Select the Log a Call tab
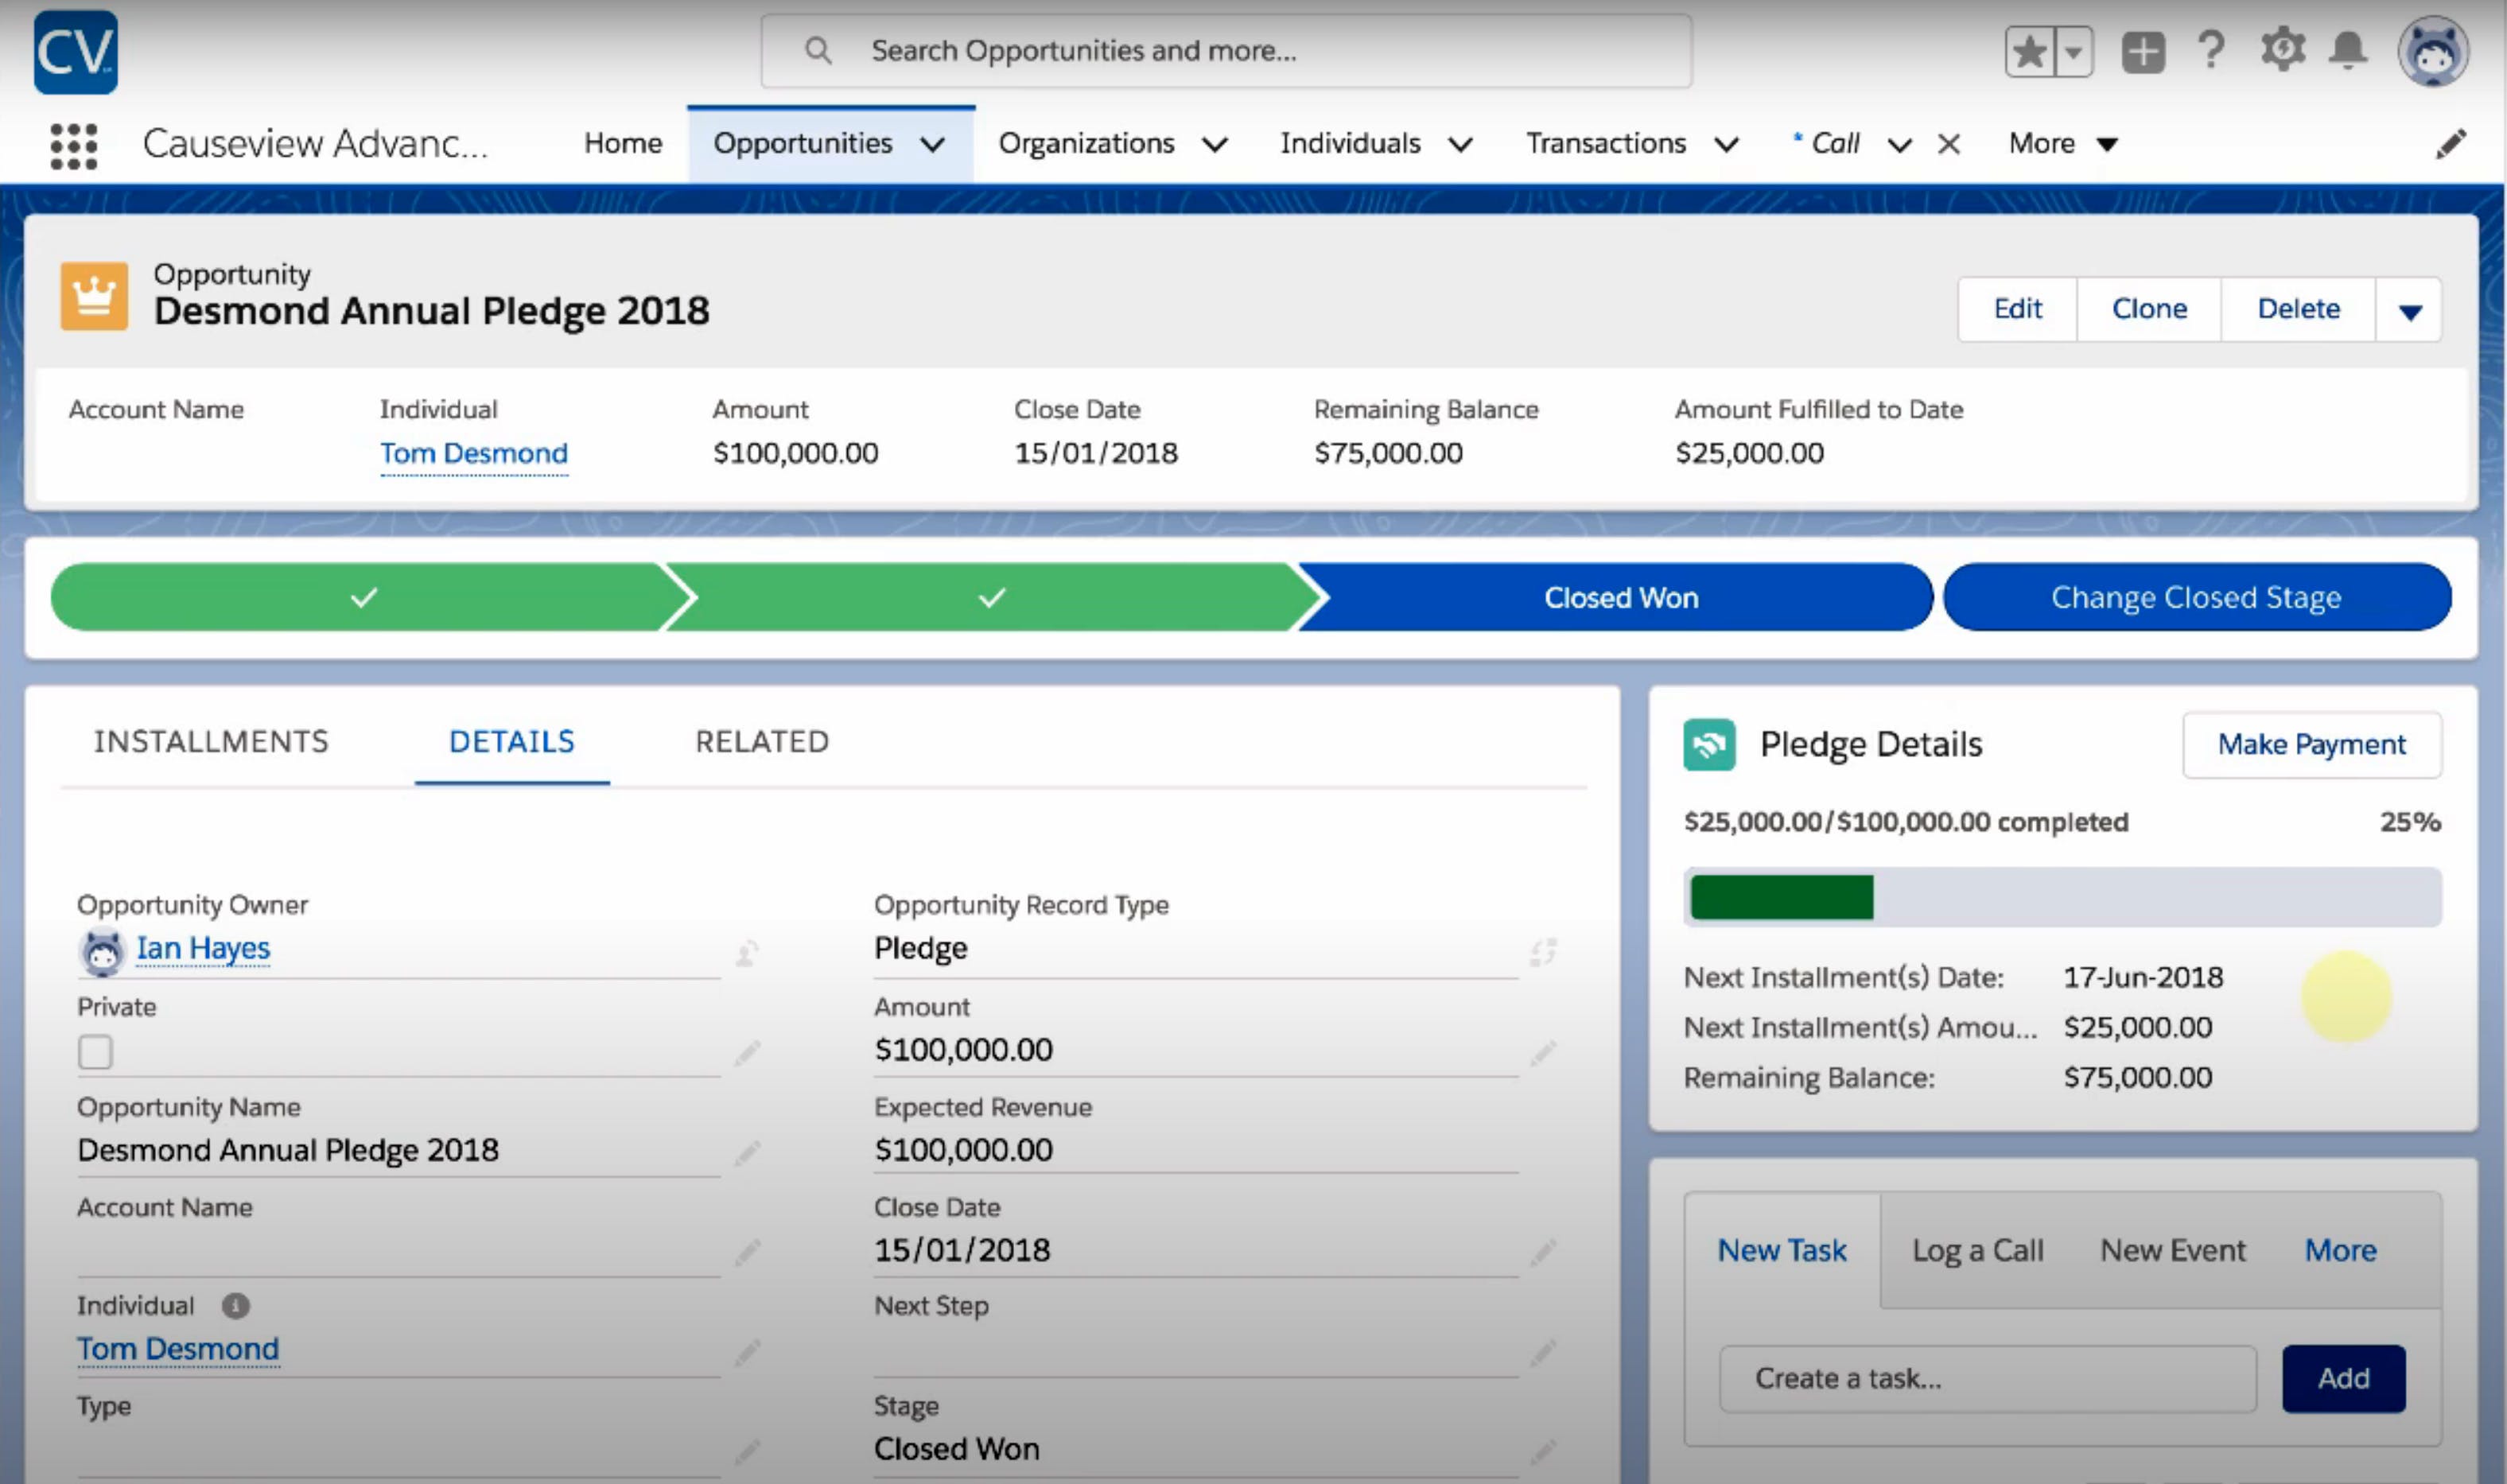The image size is (2507, 1484). pyautogui.click(x=1977, y=1251)
